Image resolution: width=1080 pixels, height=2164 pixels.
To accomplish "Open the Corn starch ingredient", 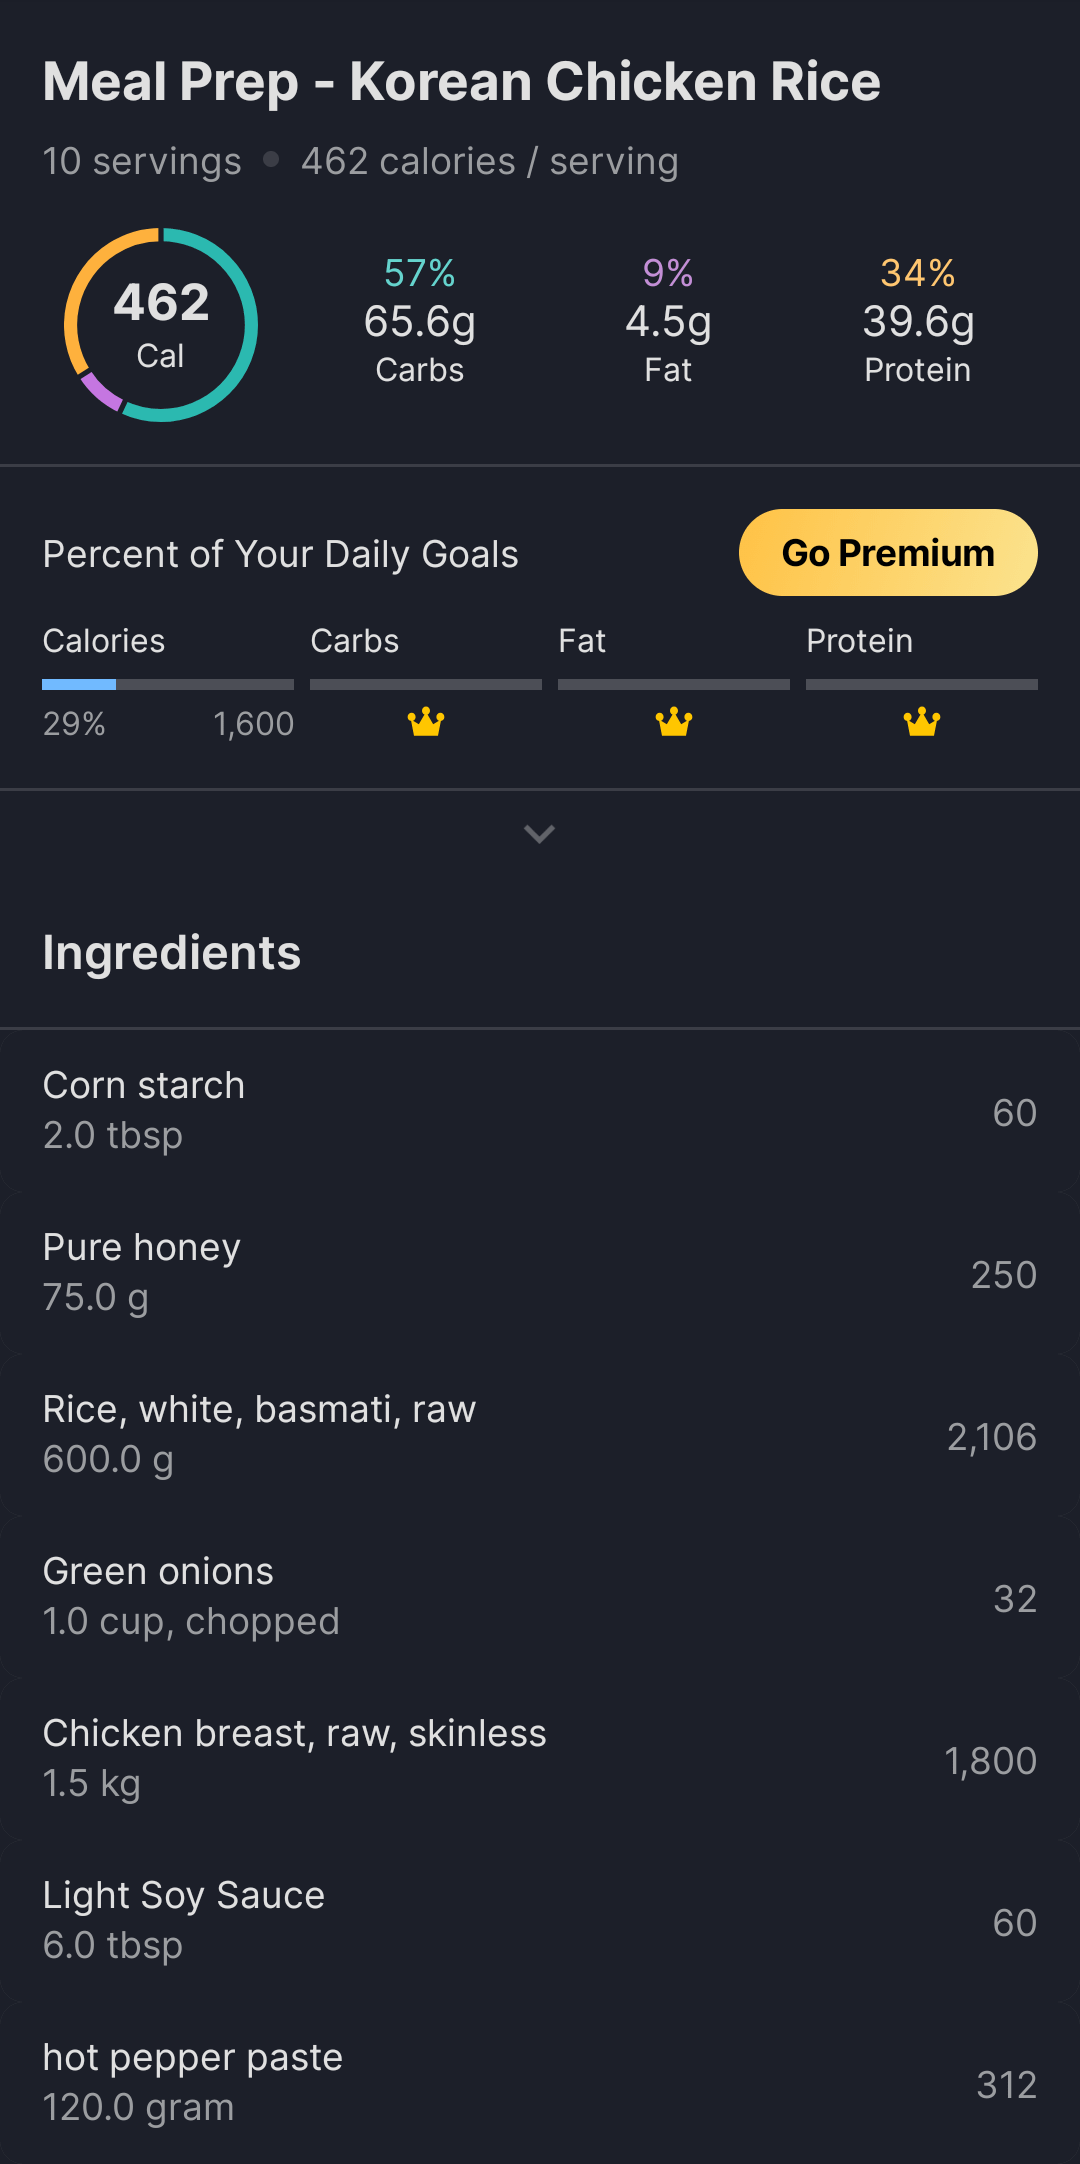I will click(x=540, y=1111).
